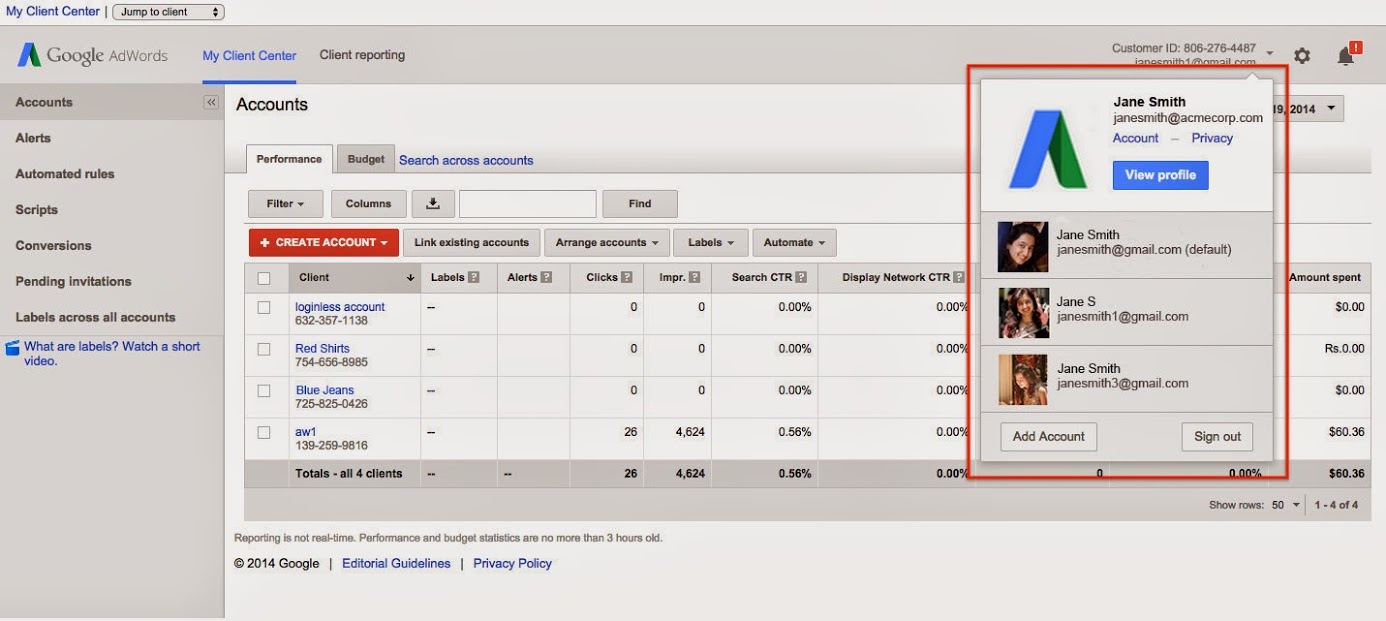Click the video icon beside labels help
This screenshot has width=1386, height=621.
[x=12, y=348]
